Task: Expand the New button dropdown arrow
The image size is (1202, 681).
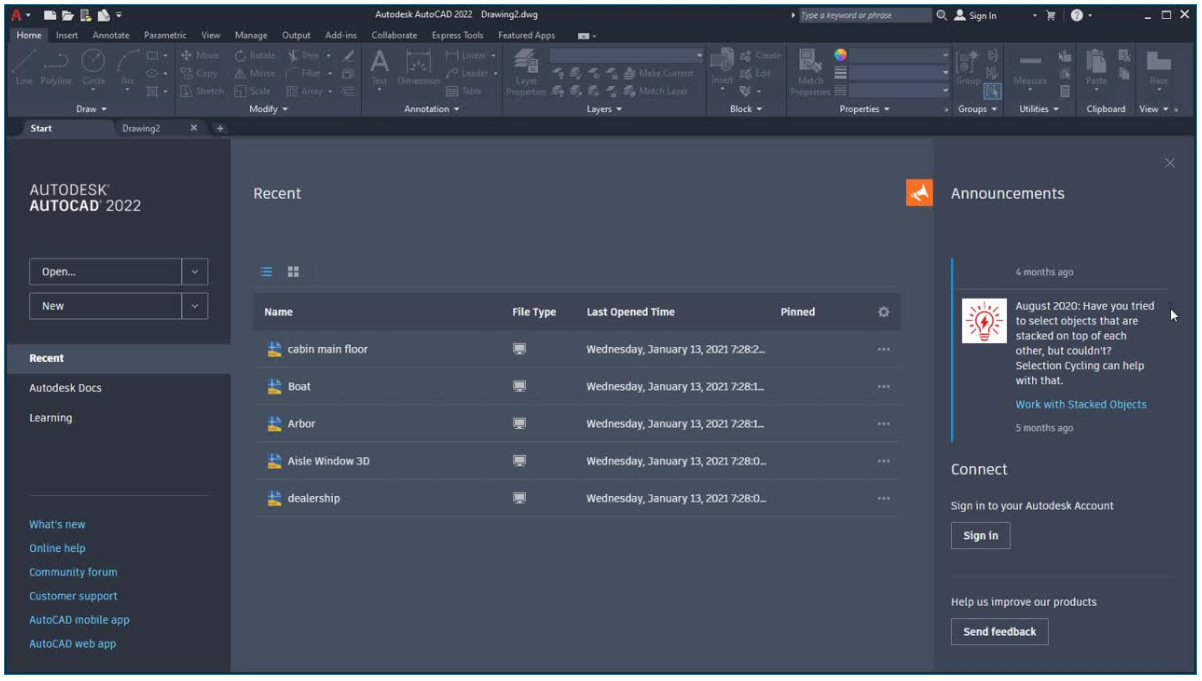Action: [x=195, y=306]
